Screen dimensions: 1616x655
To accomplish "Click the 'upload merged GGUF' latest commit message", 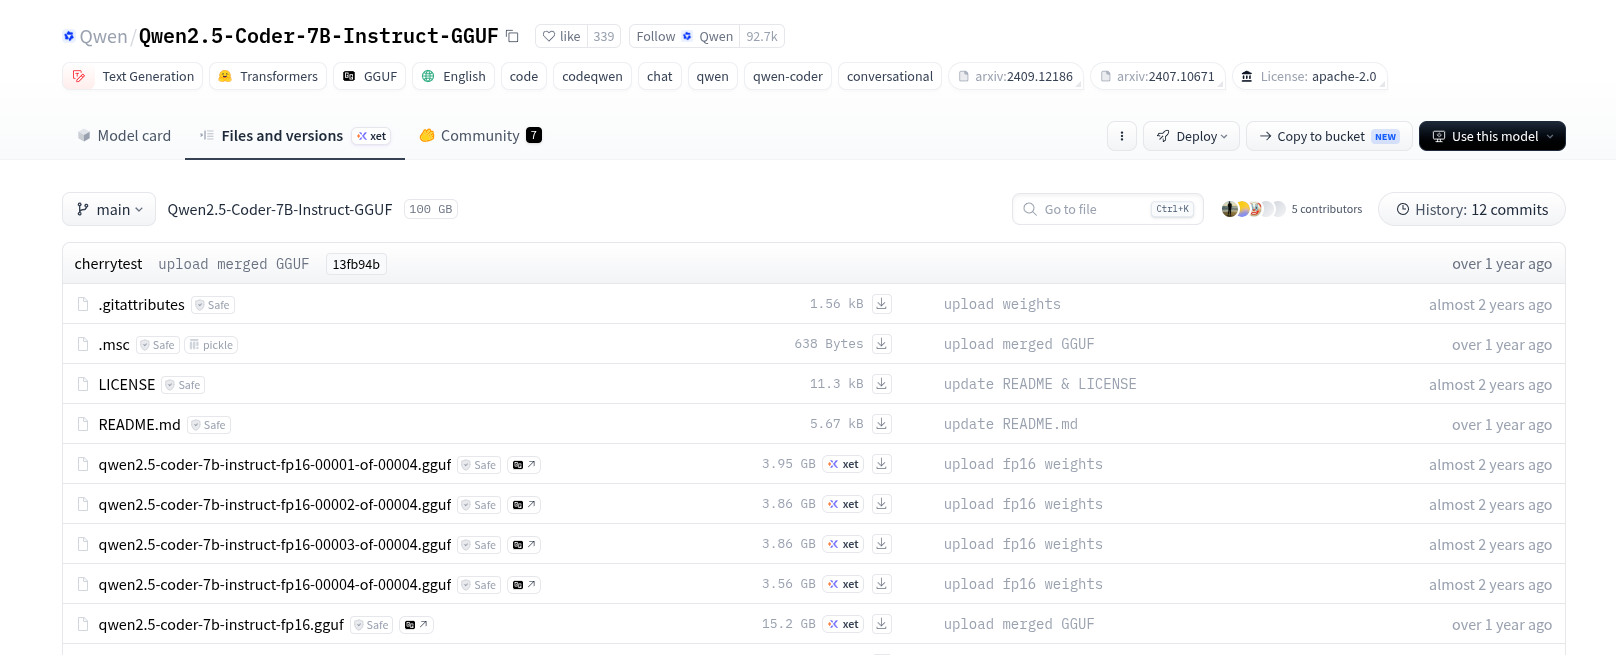I will tap(233, 264).
